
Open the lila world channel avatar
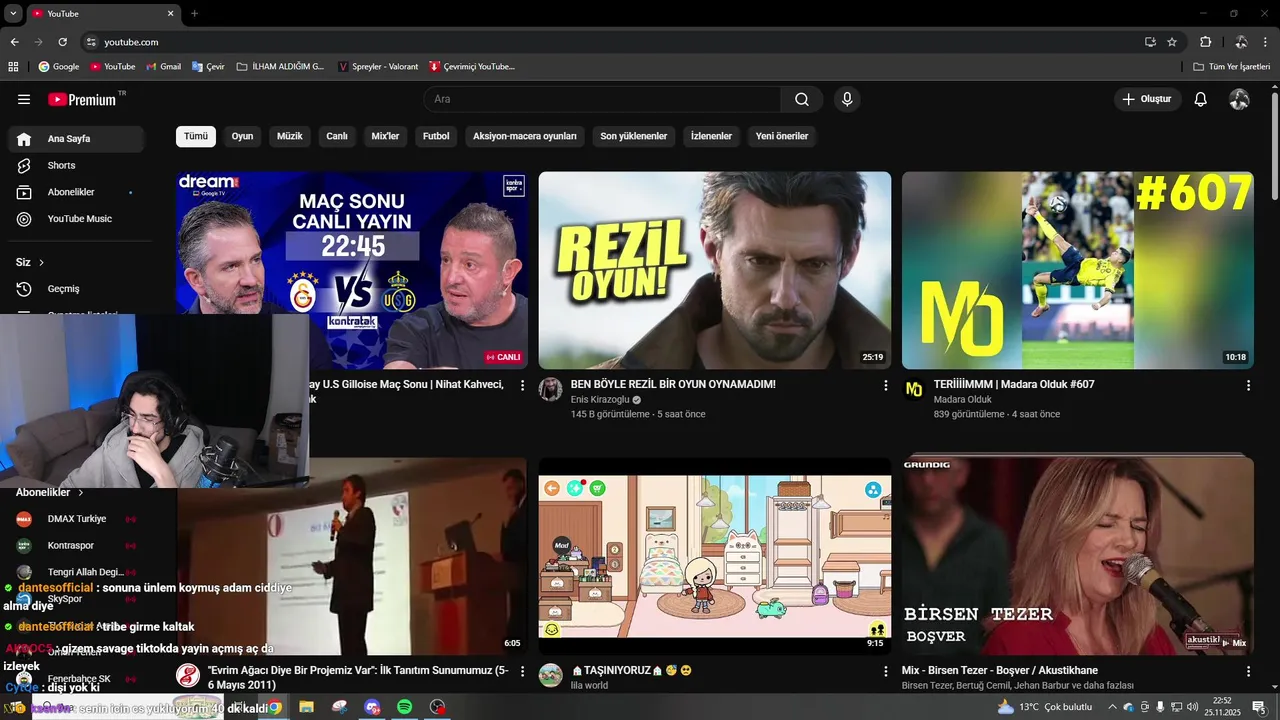point(550,675)
